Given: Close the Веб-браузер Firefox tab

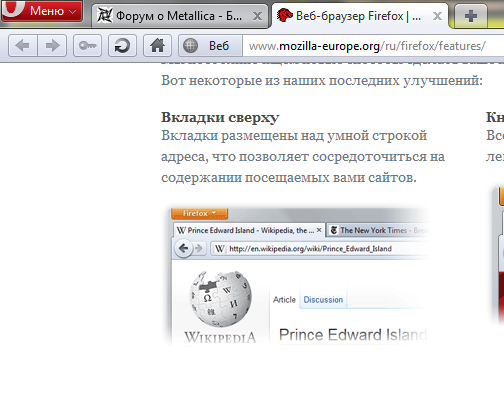Looking at the screenshot, I should click(437, 16).
